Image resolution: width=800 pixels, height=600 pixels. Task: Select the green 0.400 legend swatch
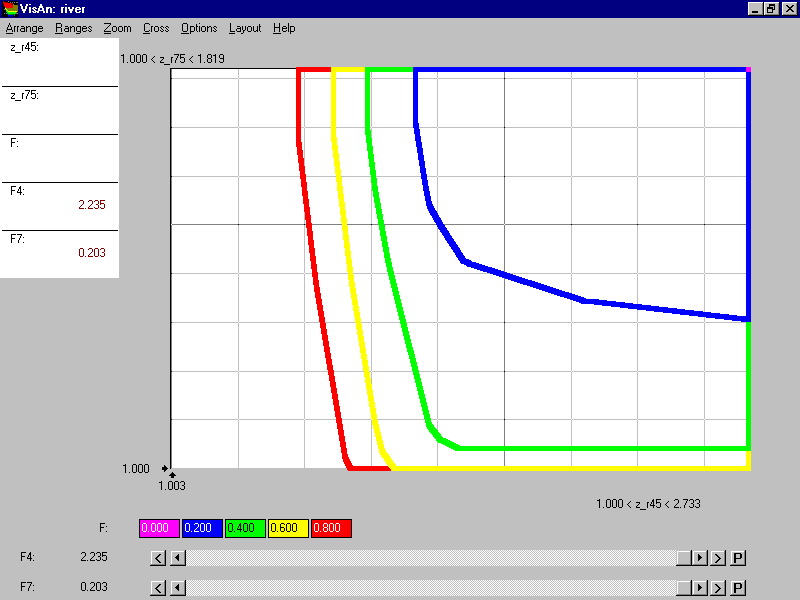[245, 528]
